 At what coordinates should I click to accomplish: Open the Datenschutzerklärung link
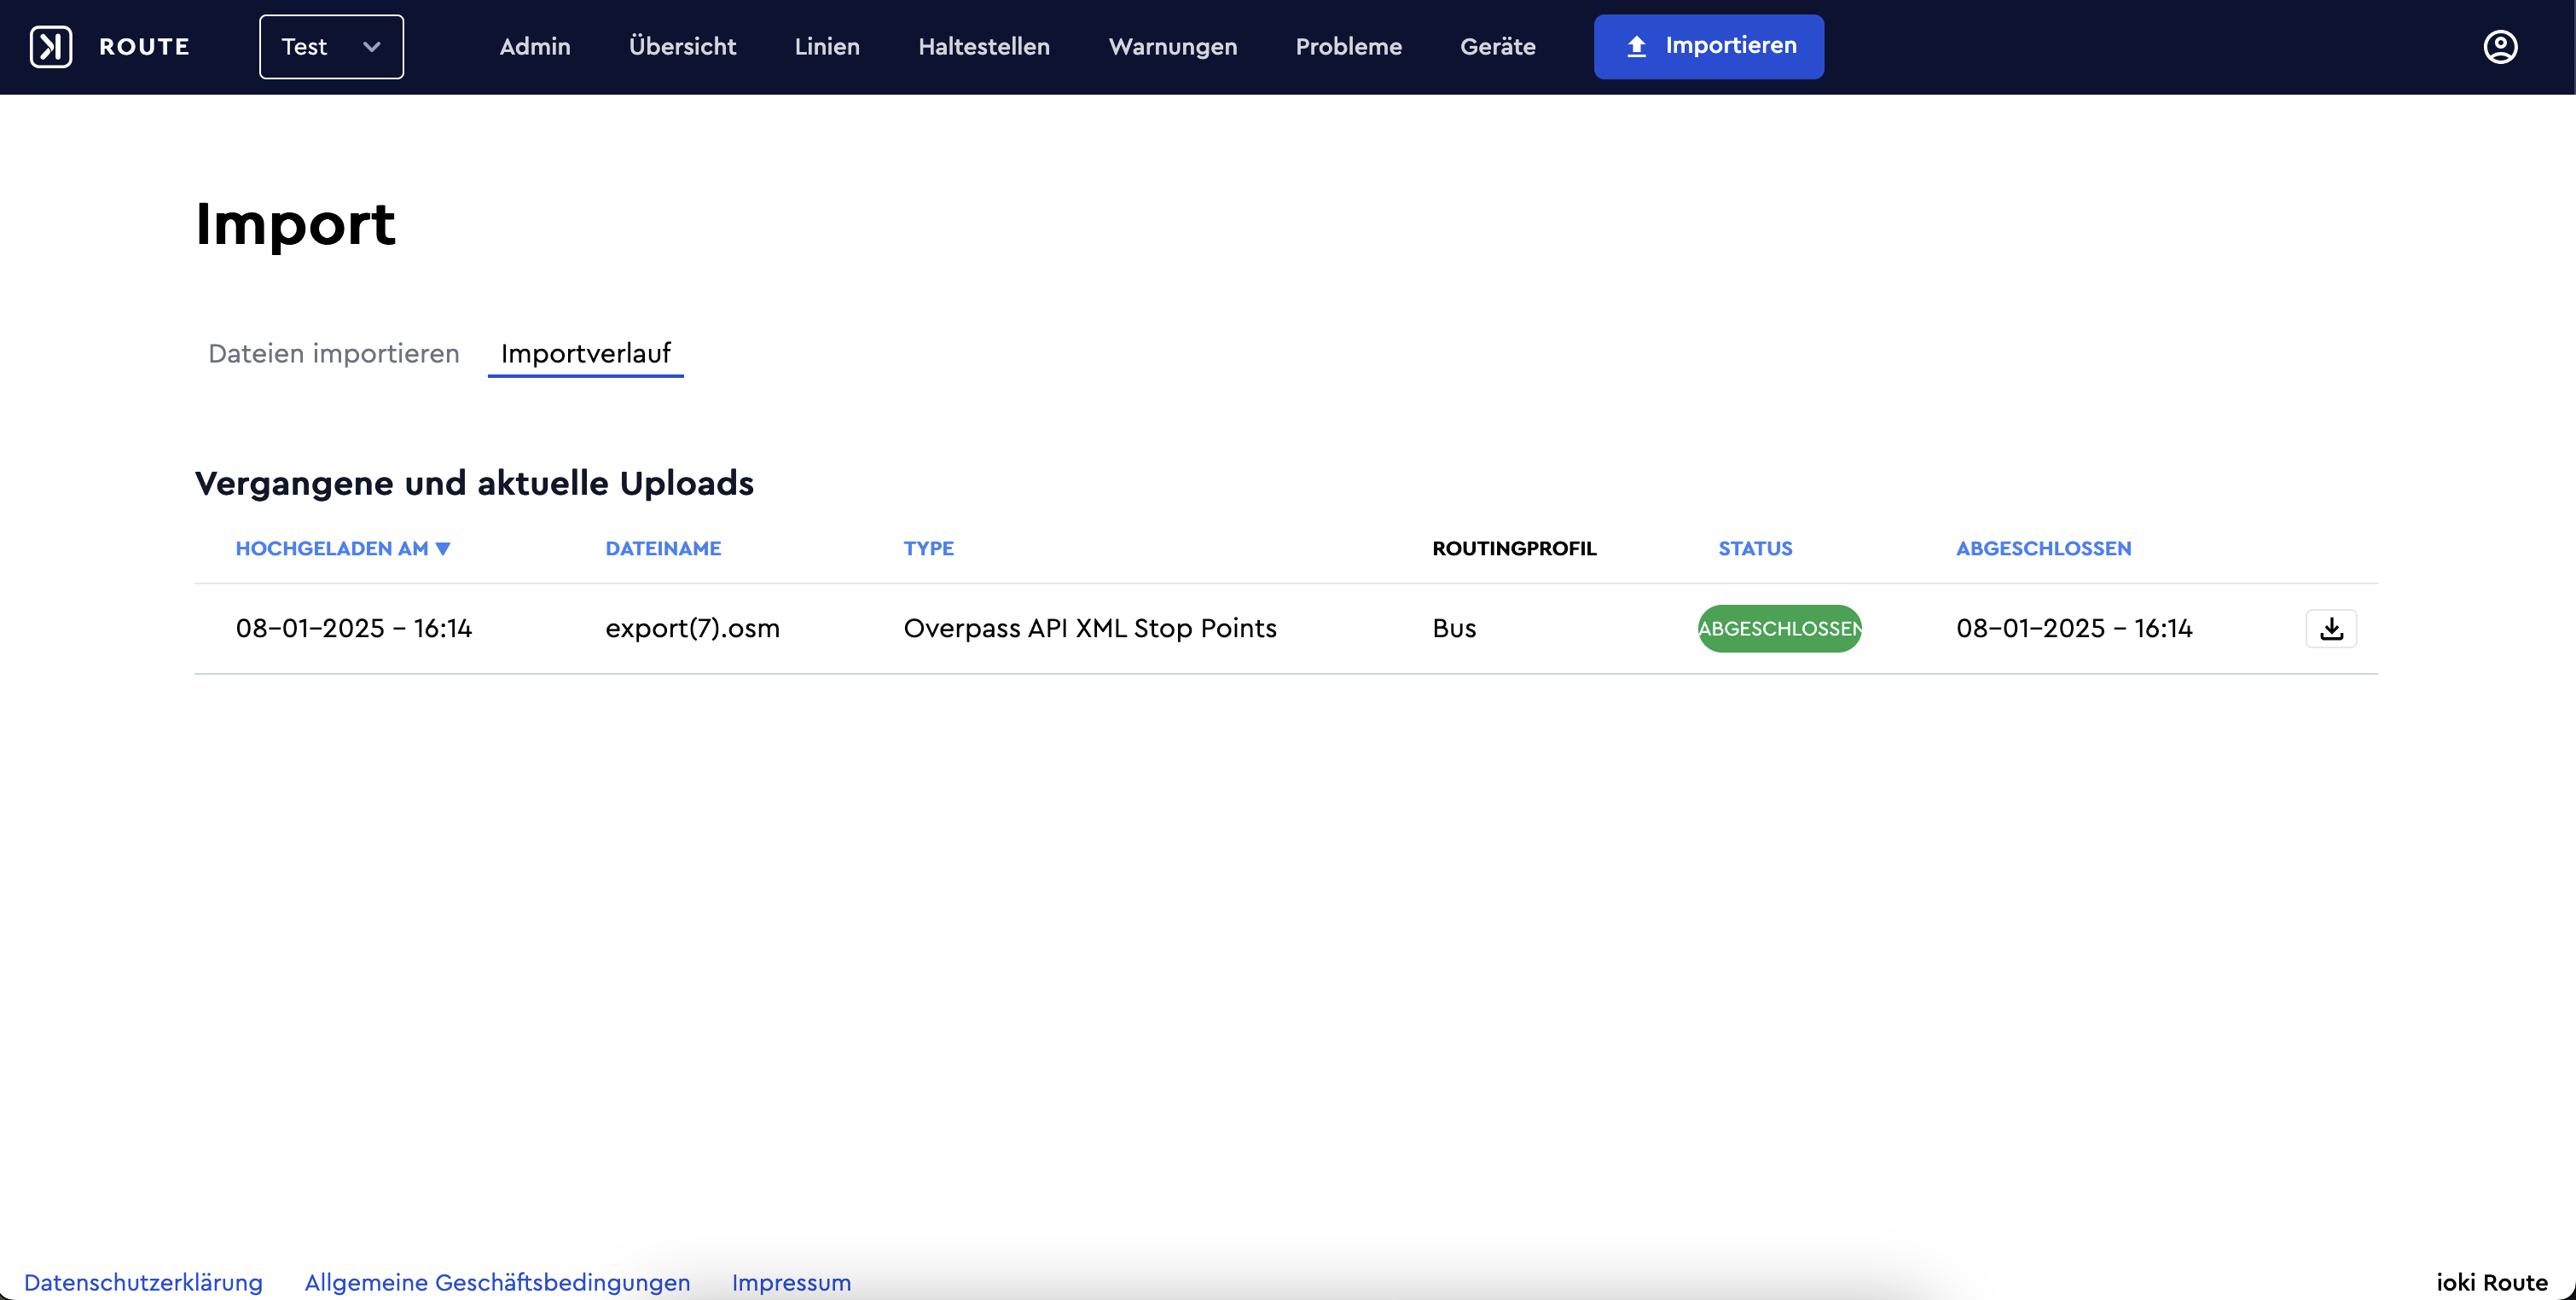pyautogui.click(x=143, y=1282)
